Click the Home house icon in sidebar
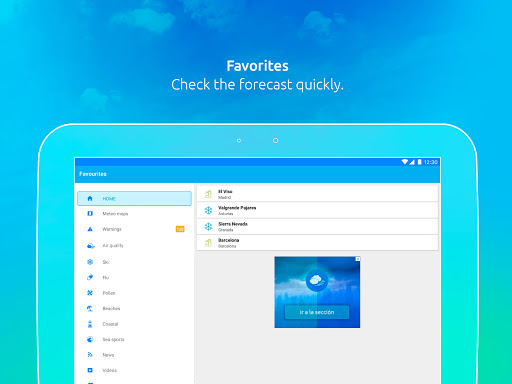This screenshot has width=512, height=384. point(90,199)
